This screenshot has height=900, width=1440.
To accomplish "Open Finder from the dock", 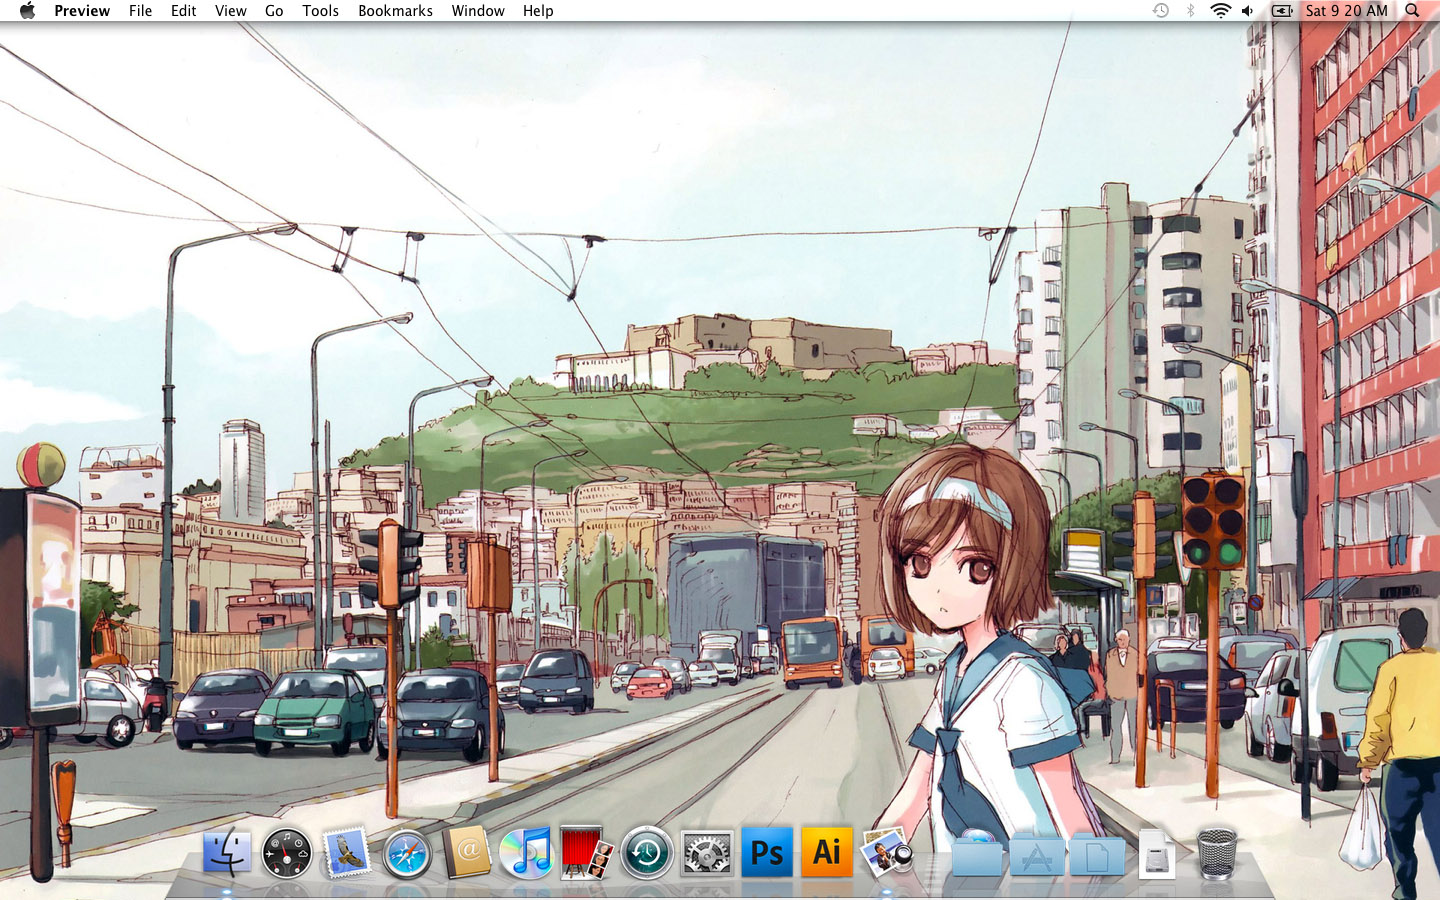I will tap(227, 853).
